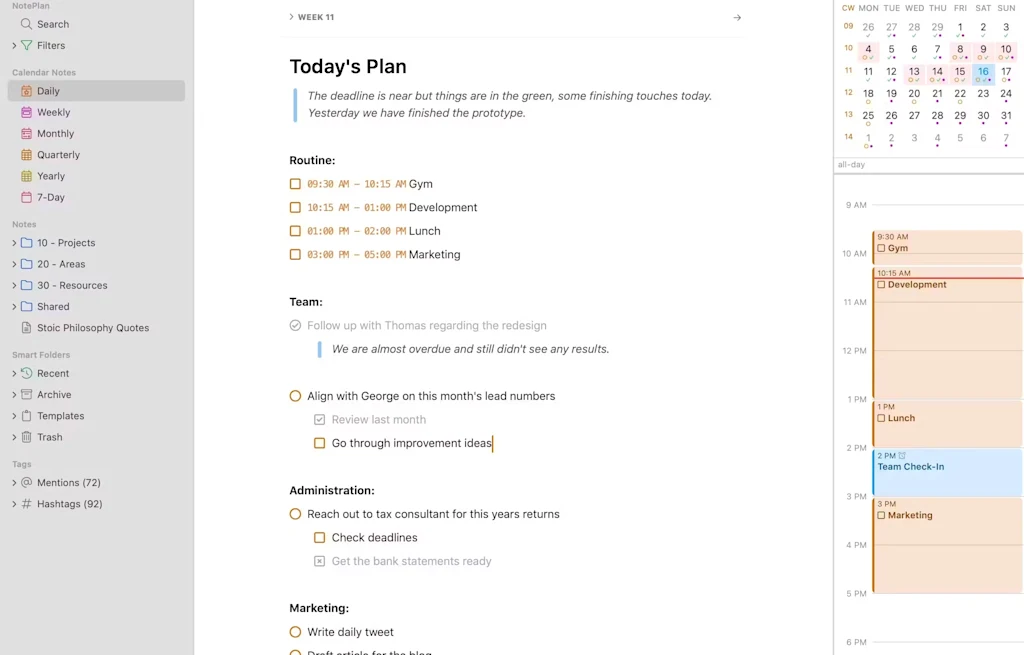Click the forward arrow above Today's Plan
1024x655 pixels.
pos(737,17)
